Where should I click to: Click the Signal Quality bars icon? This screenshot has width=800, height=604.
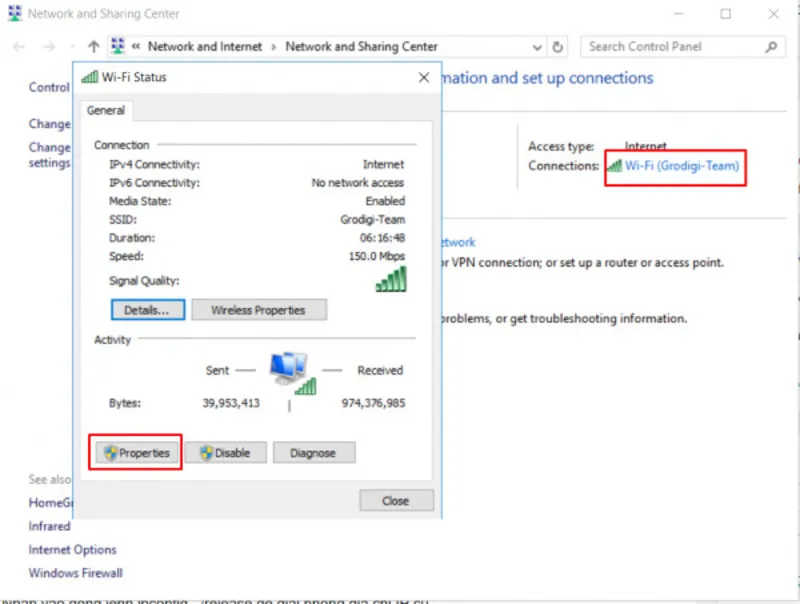[x=391, y=279]
